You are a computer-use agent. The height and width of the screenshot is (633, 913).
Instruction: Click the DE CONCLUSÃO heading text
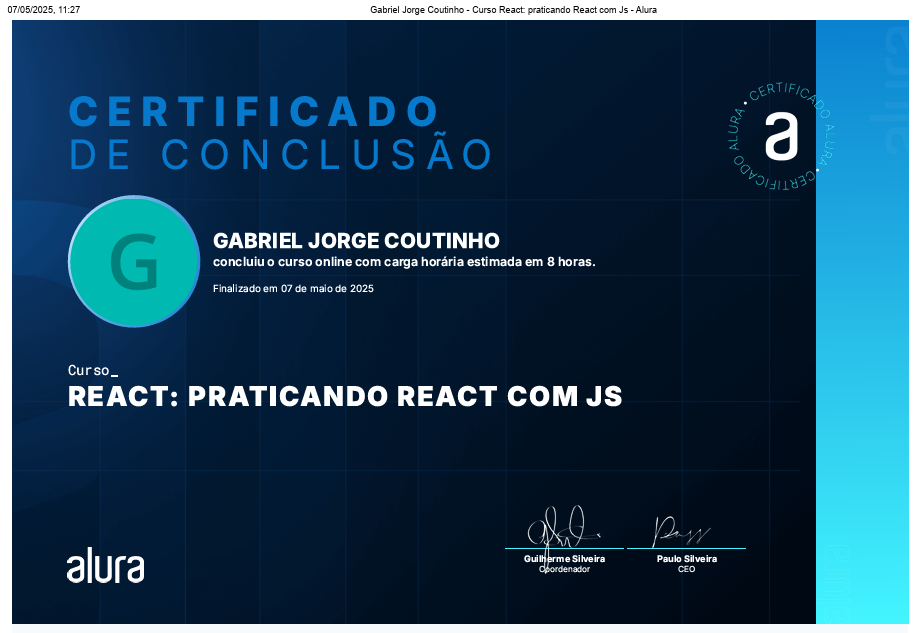pyautogui.click(x=281, y=154)
